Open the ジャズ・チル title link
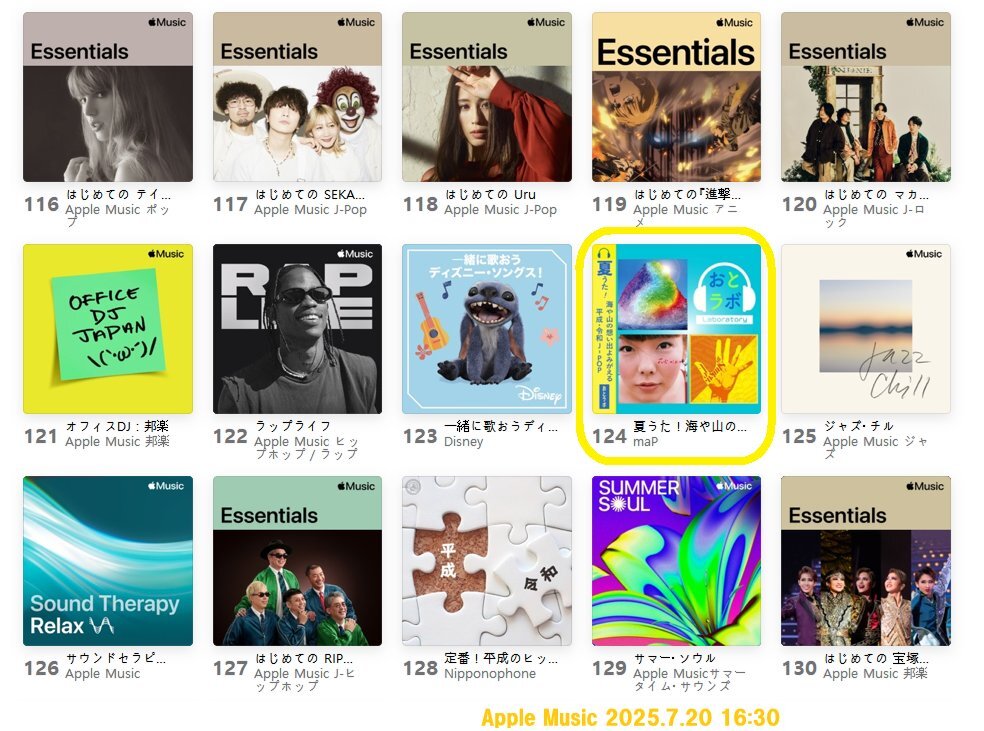The image size is (984, 731). coord(858,426)
